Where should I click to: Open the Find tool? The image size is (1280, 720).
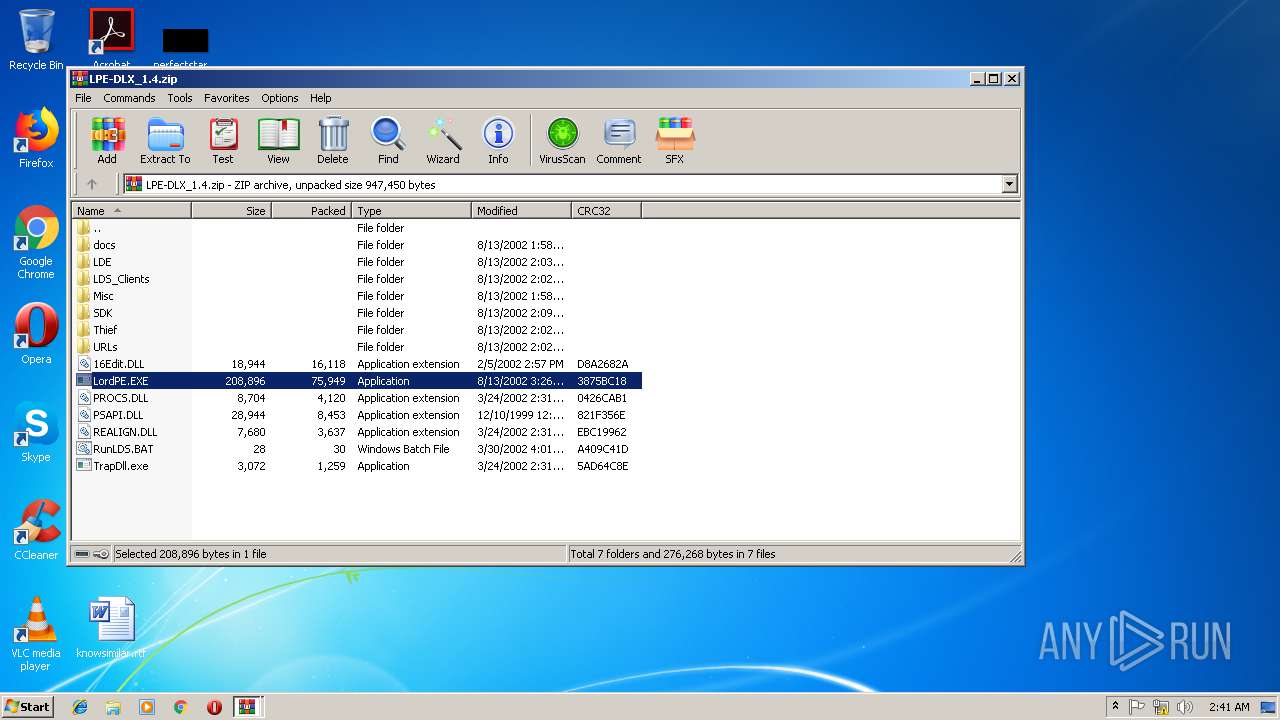pyautogui.click(x=388, y=140)
